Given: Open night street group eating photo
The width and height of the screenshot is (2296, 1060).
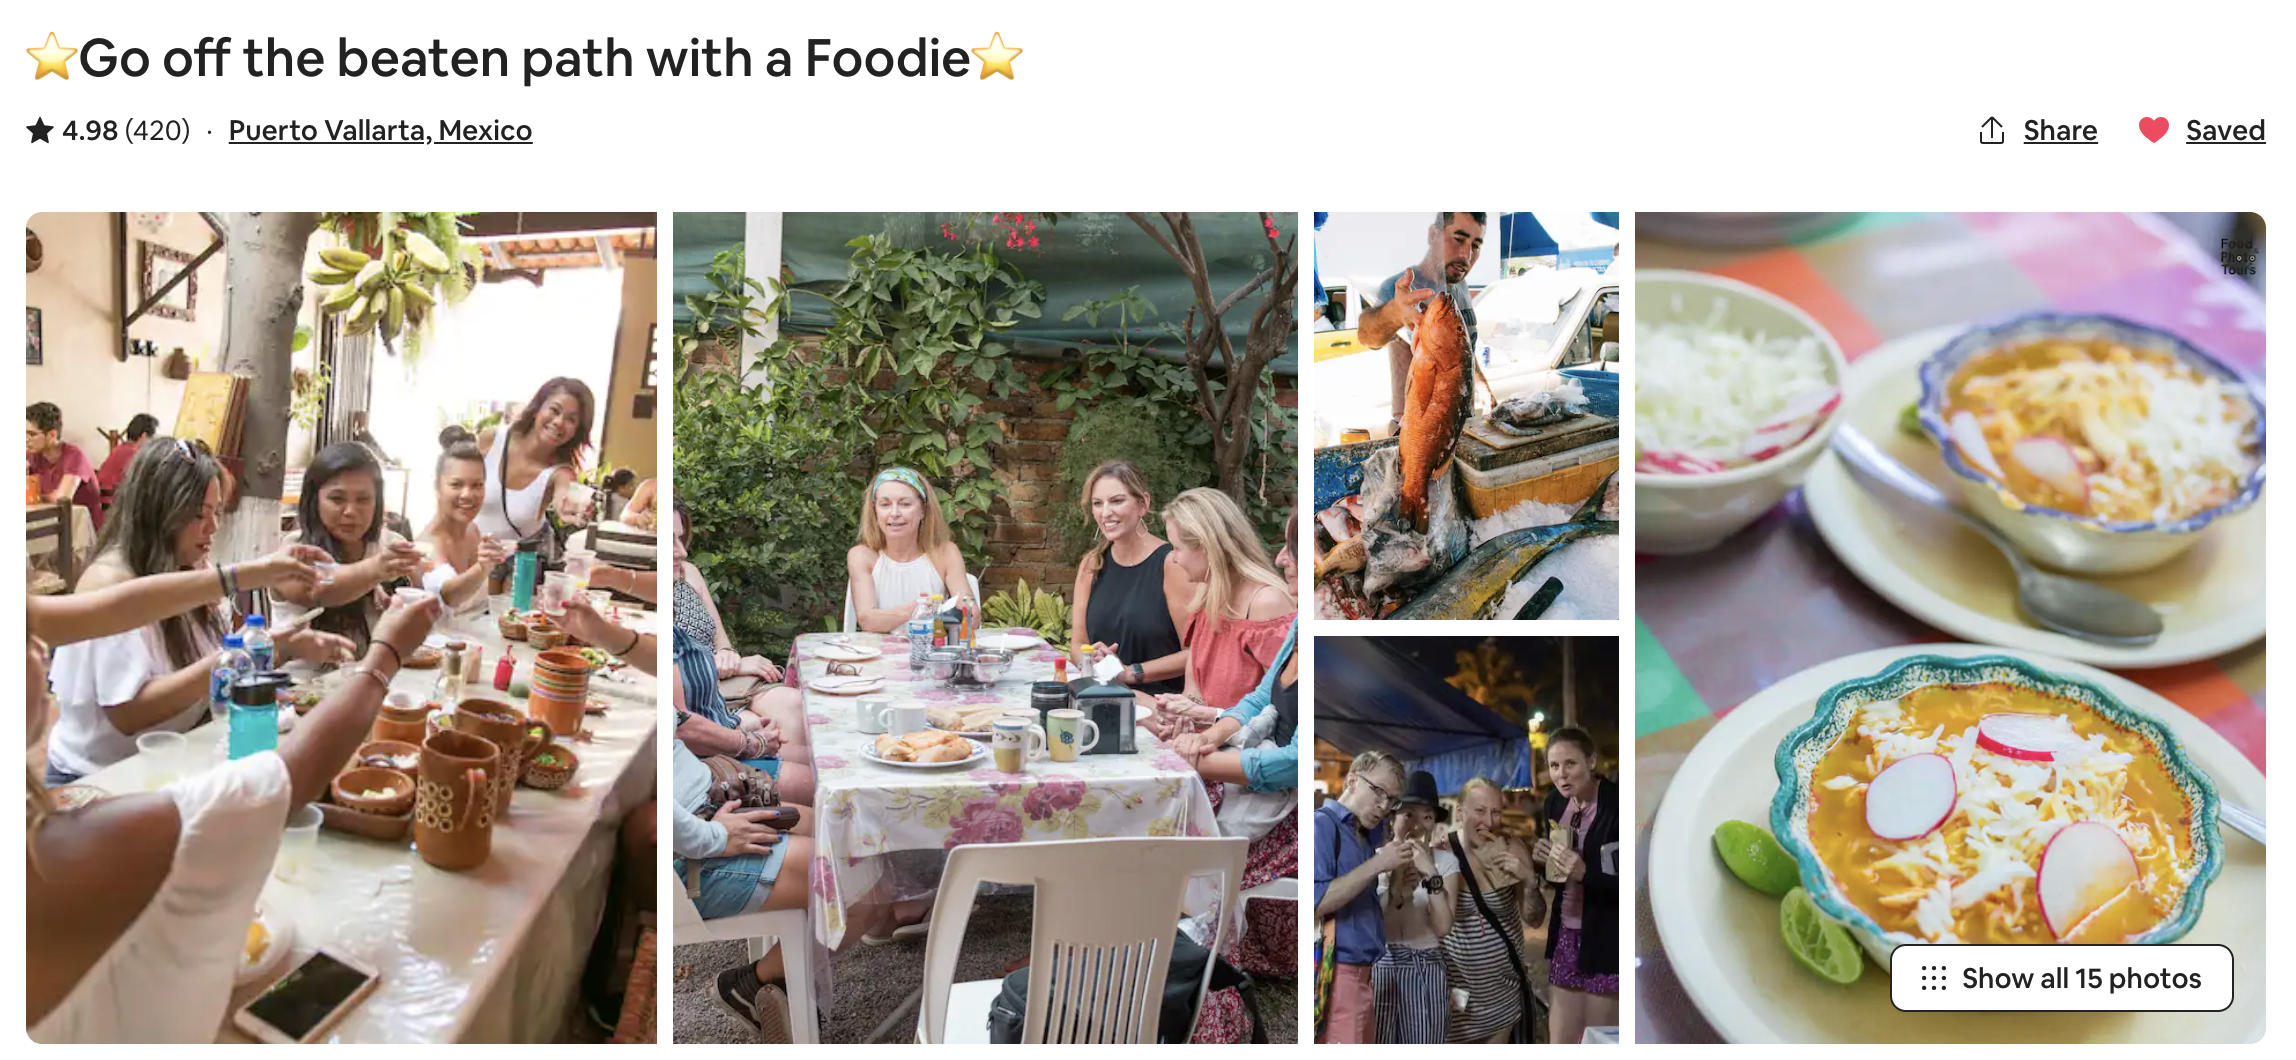Looking at the screenshot, I should pos(1466,839).
